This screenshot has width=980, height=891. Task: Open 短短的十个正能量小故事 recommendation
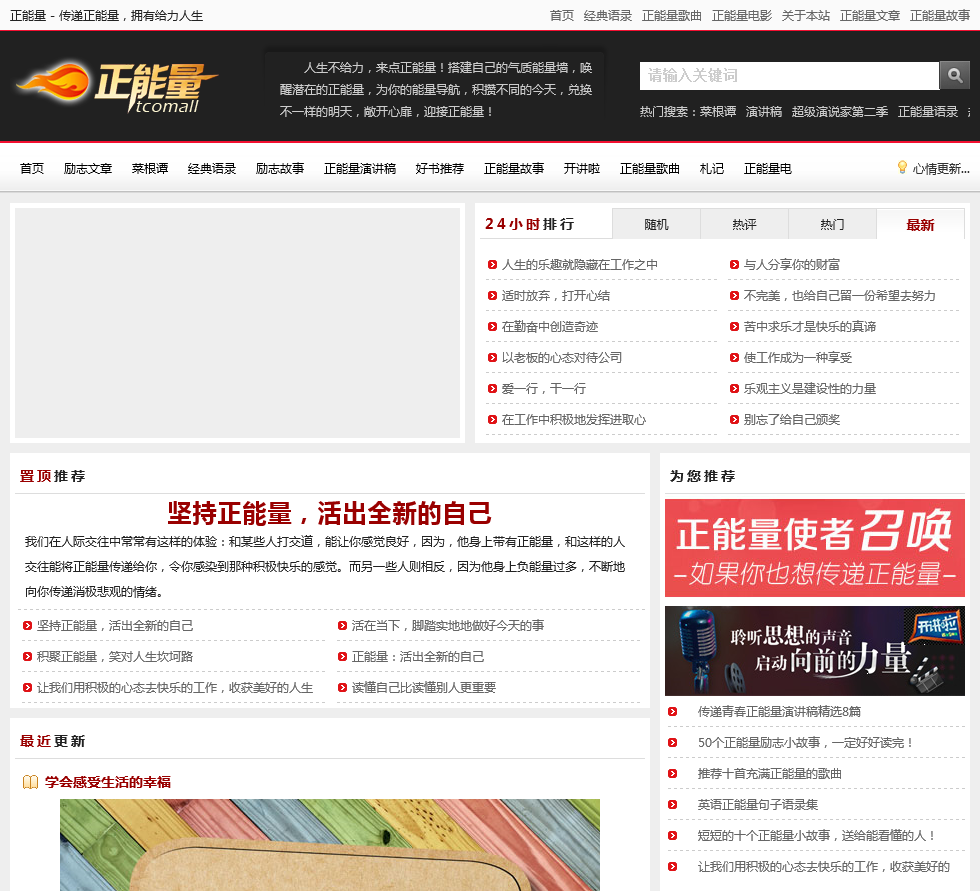coord(816,836)
